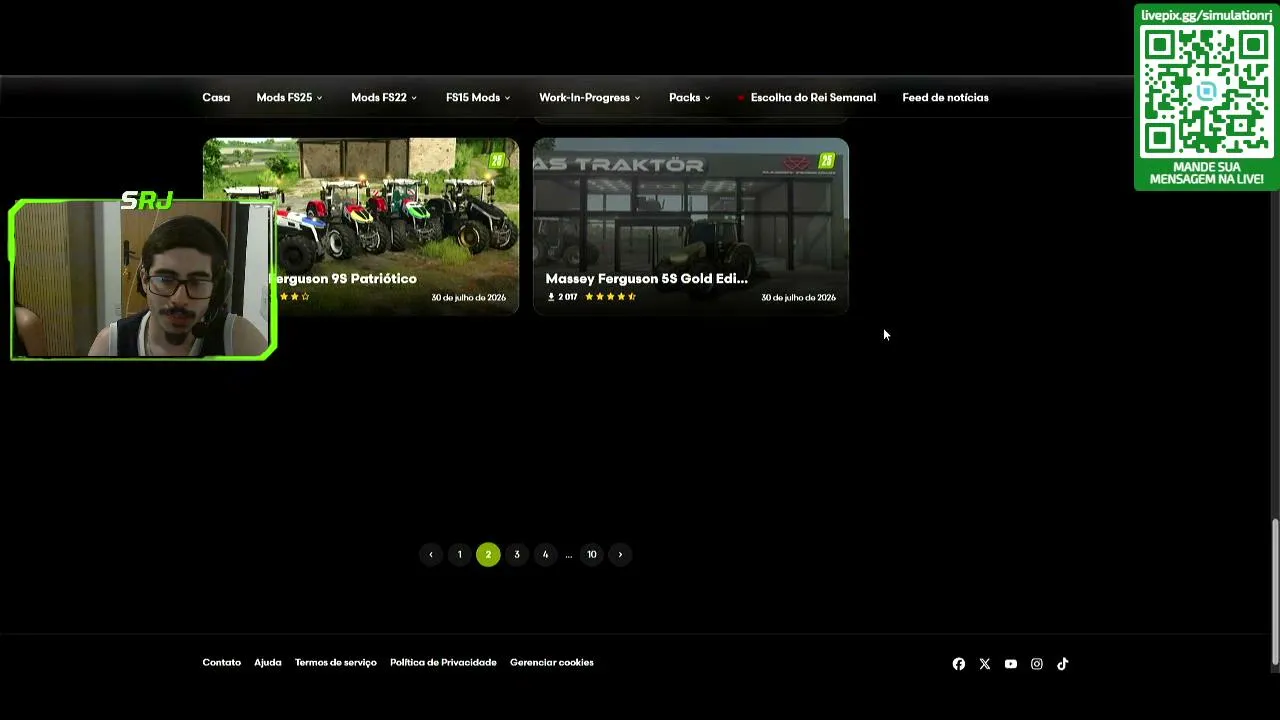Click the page vertical scrollbar thumb
The width and height of the screenshot is (1280, 720).
1275,591
